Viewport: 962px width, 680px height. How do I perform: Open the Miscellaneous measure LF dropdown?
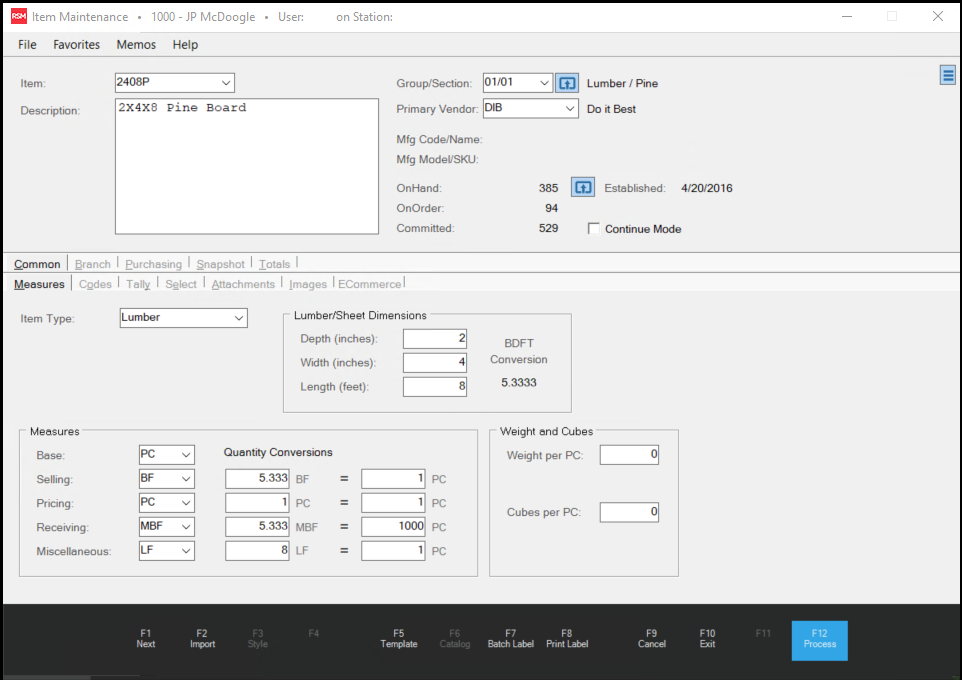(186, 551)
